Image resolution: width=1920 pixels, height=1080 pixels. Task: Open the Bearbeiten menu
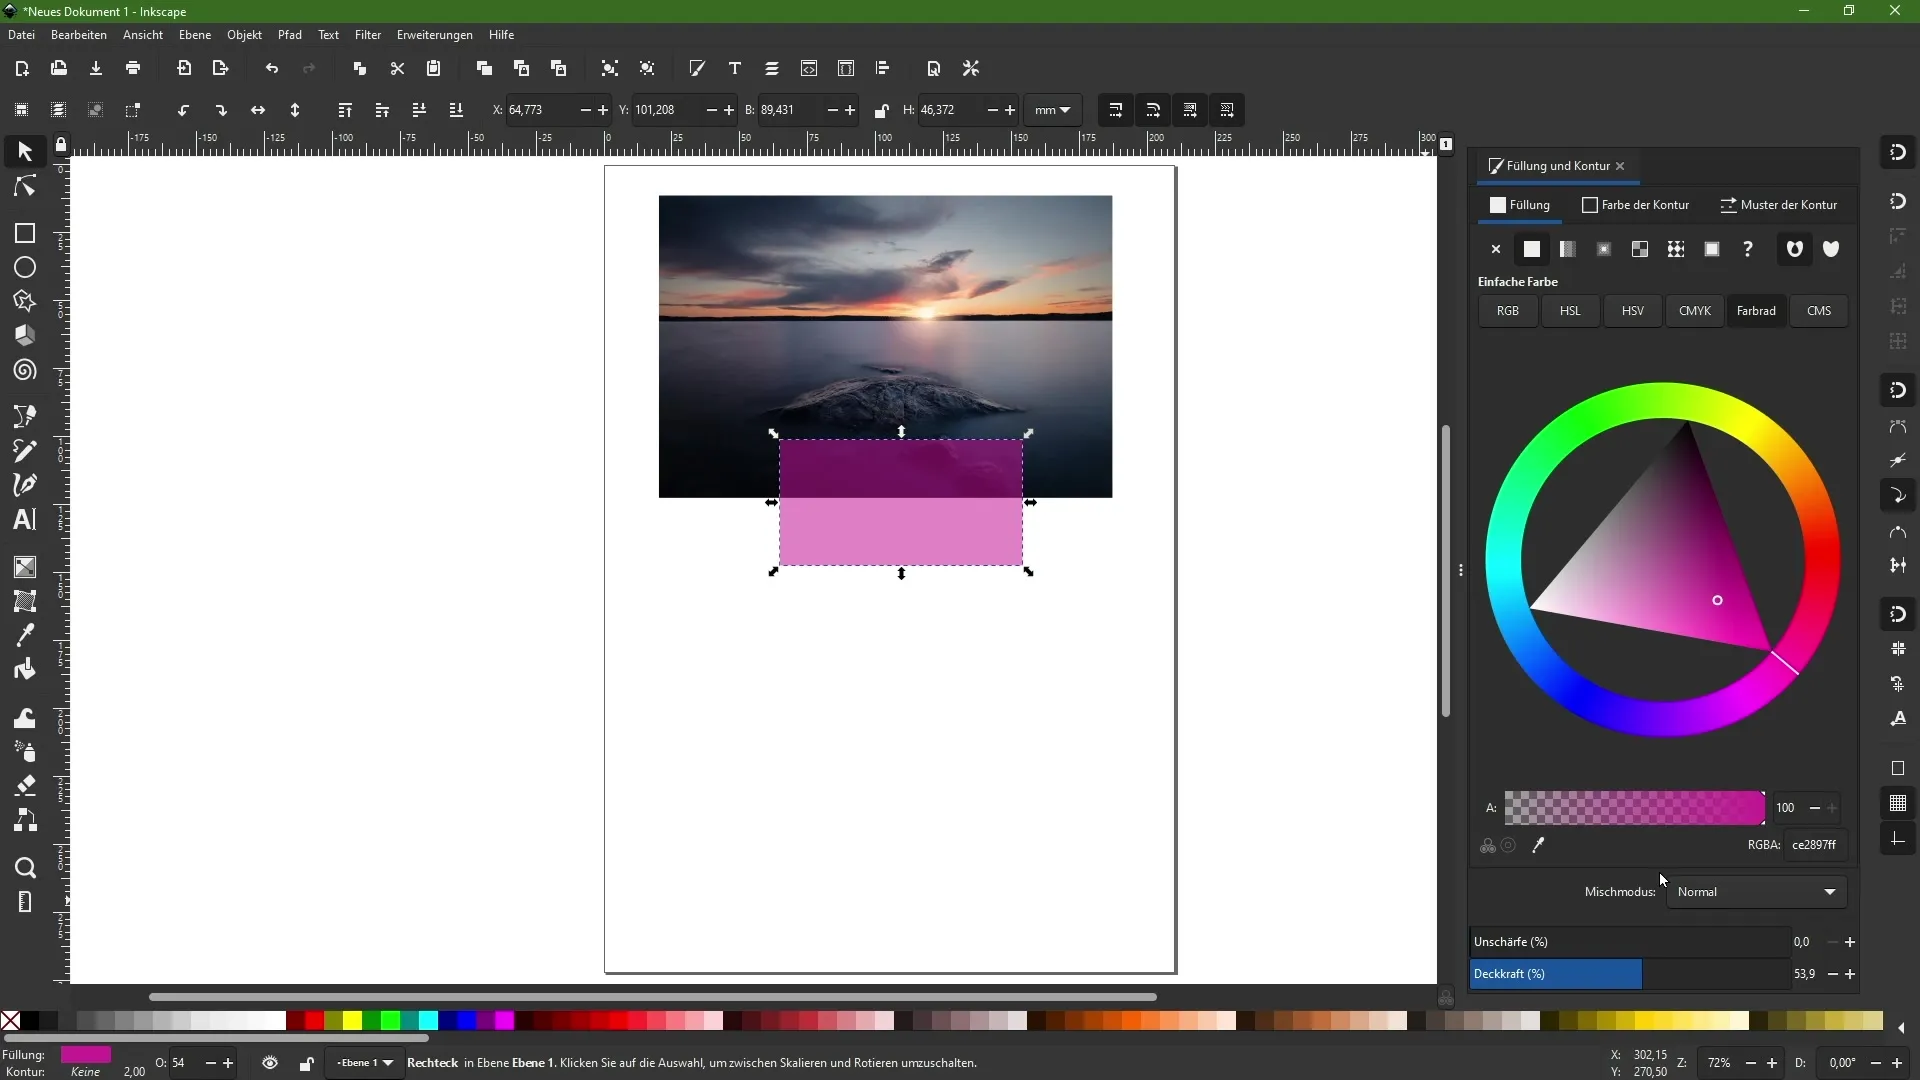[79, 35]
